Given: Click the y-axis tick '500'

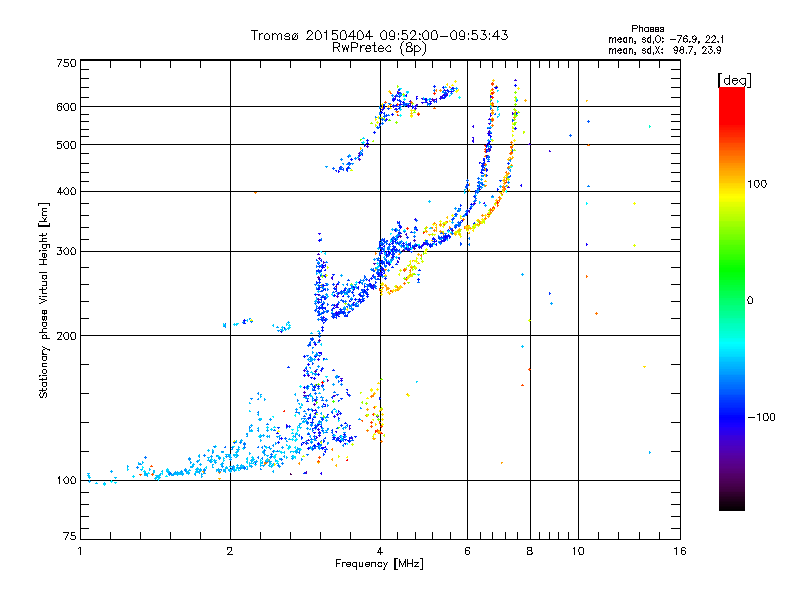Looking at the screenshot, I should tap(66, 145).
